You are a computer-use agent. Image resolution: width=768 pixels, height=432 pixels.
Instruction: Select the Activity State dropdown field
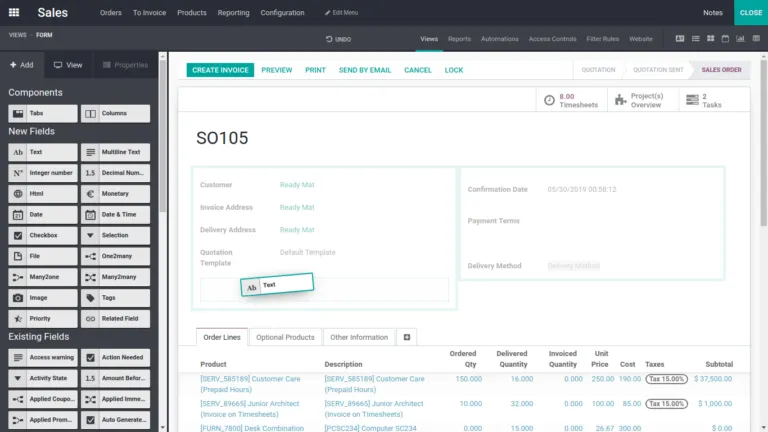pyautogui.click(x=43, y=378)
